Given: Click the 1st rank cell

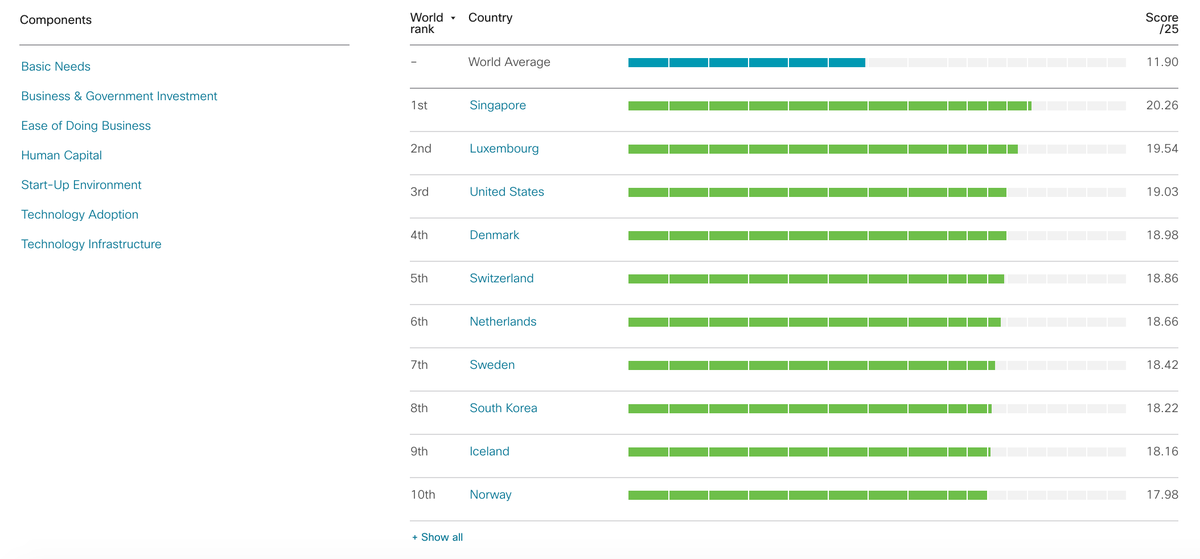Looking at the screenshot, I should coord(418,105).
